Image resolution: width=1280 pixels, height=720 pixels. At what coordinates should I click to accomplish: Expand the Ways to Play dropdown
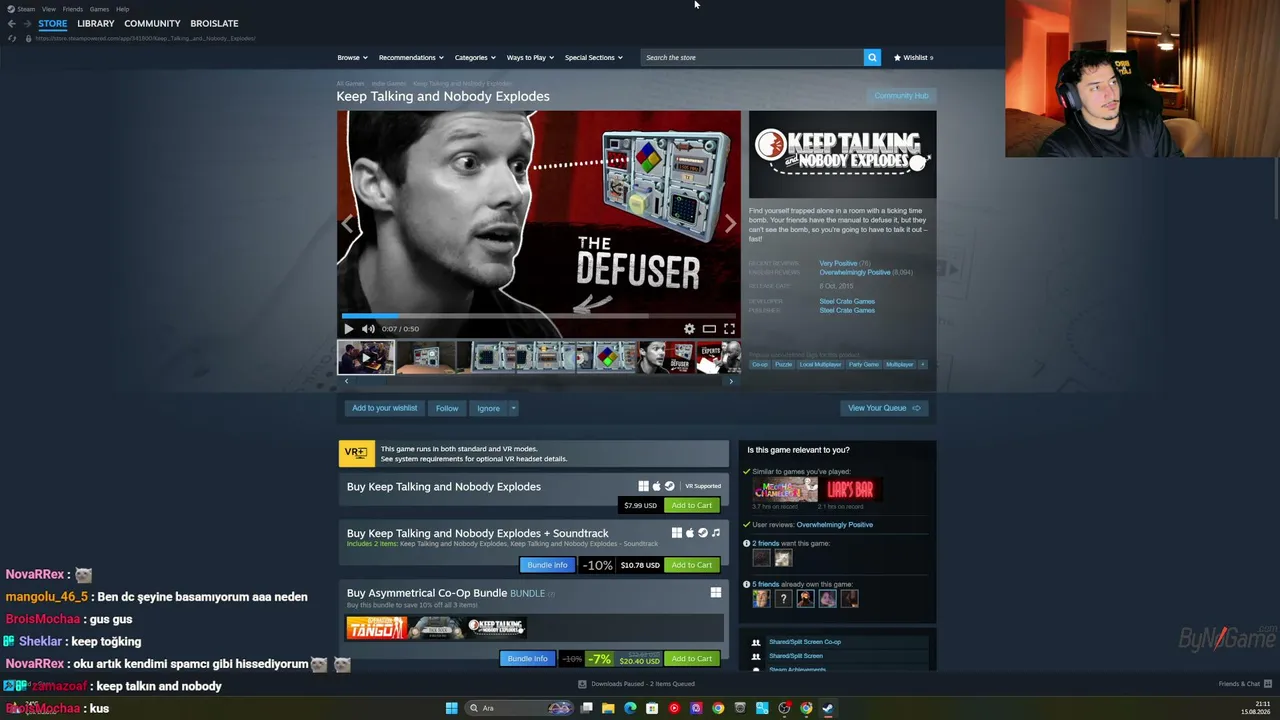point(530,57)
